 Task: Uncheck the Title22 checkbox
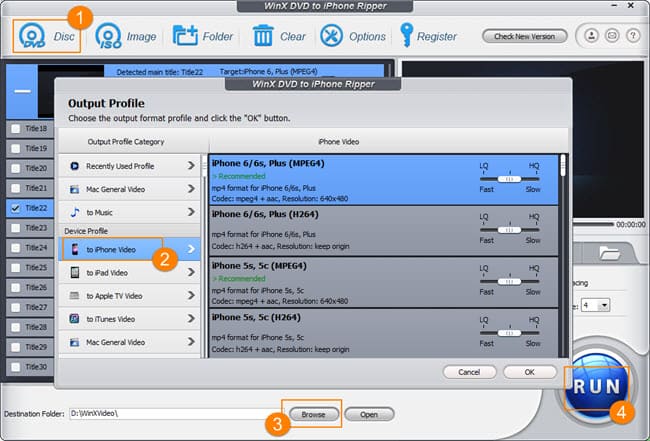tap(16, 208)
